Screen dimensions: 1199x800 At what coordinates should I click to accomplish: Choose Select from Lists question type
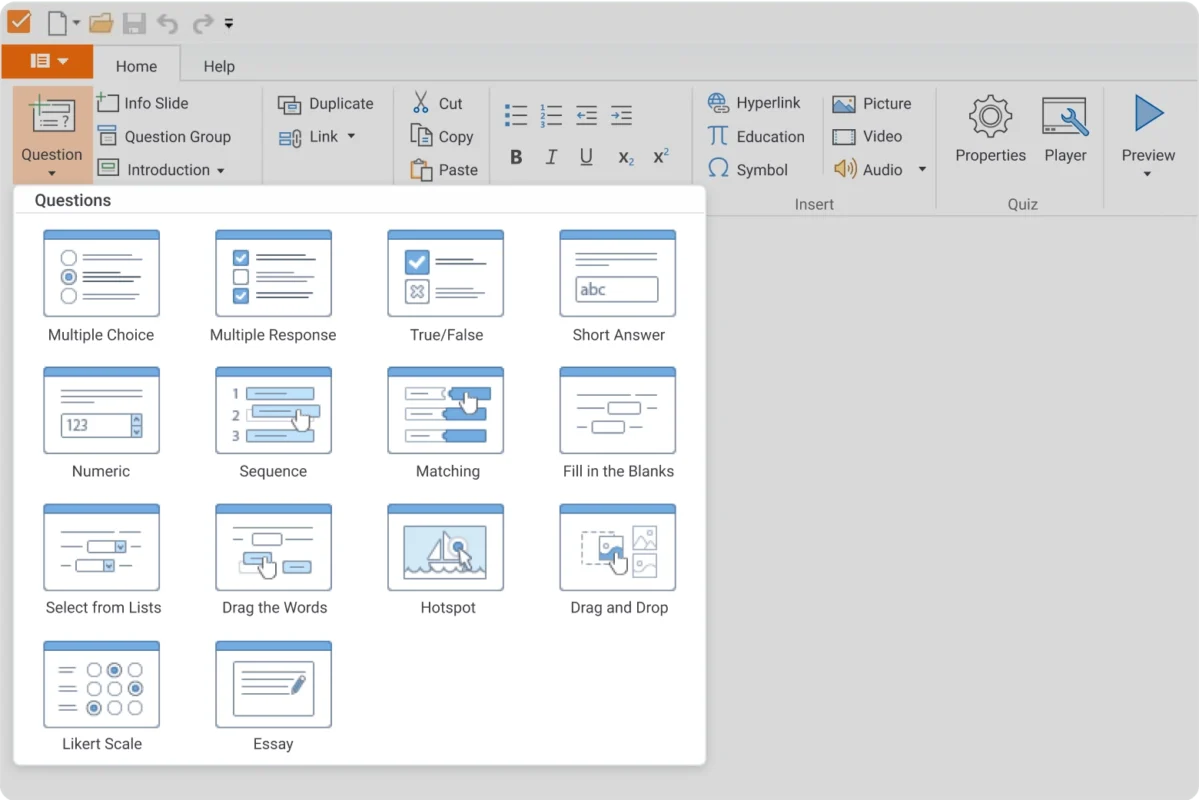(x=102, y=559)
